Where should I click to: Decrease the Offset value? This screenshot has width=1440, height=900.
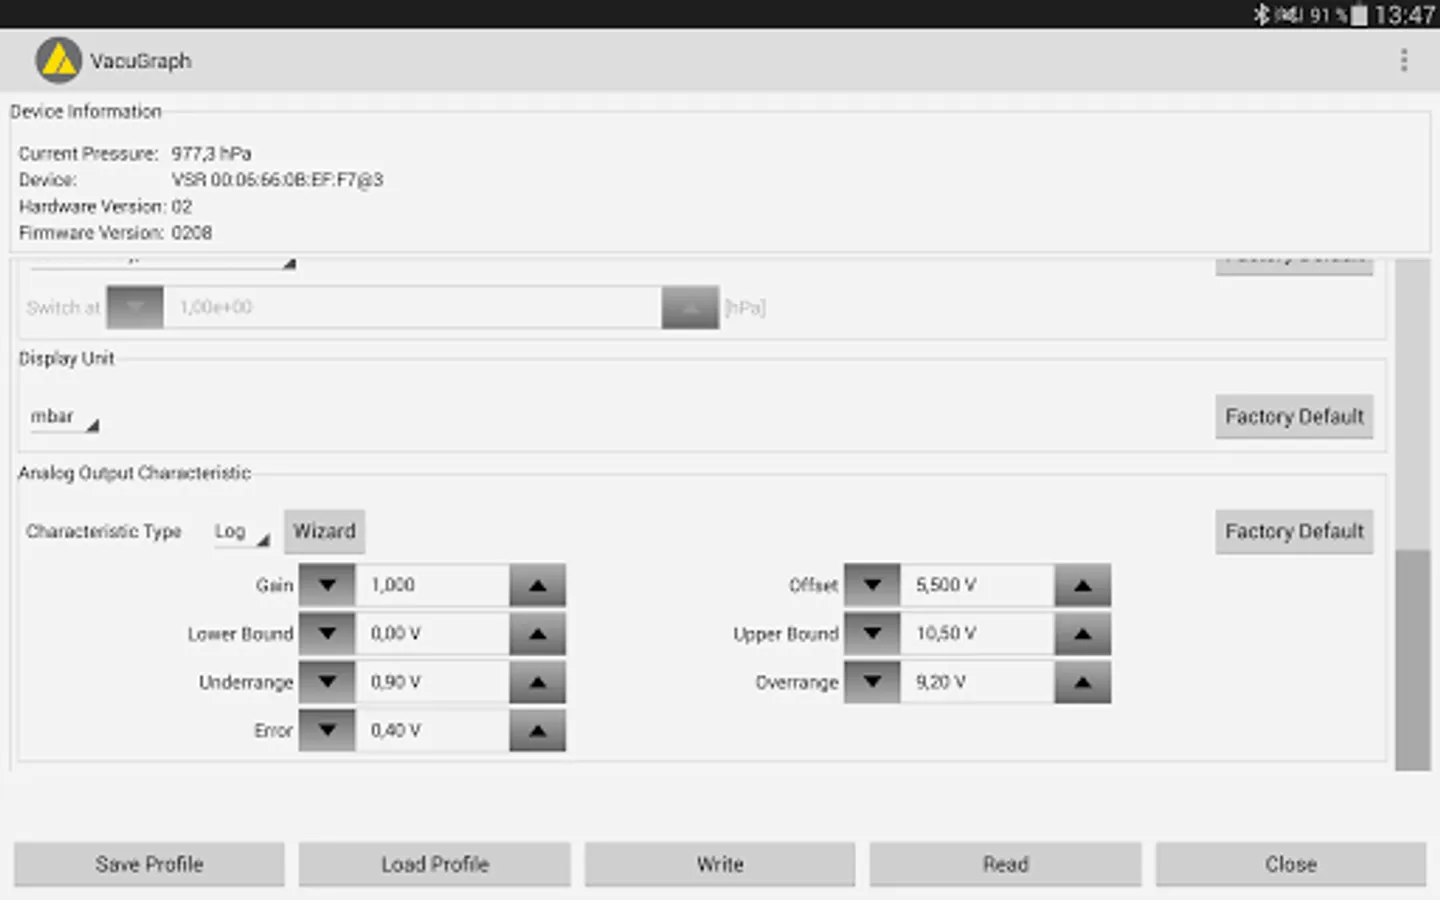tap(871, 585)
